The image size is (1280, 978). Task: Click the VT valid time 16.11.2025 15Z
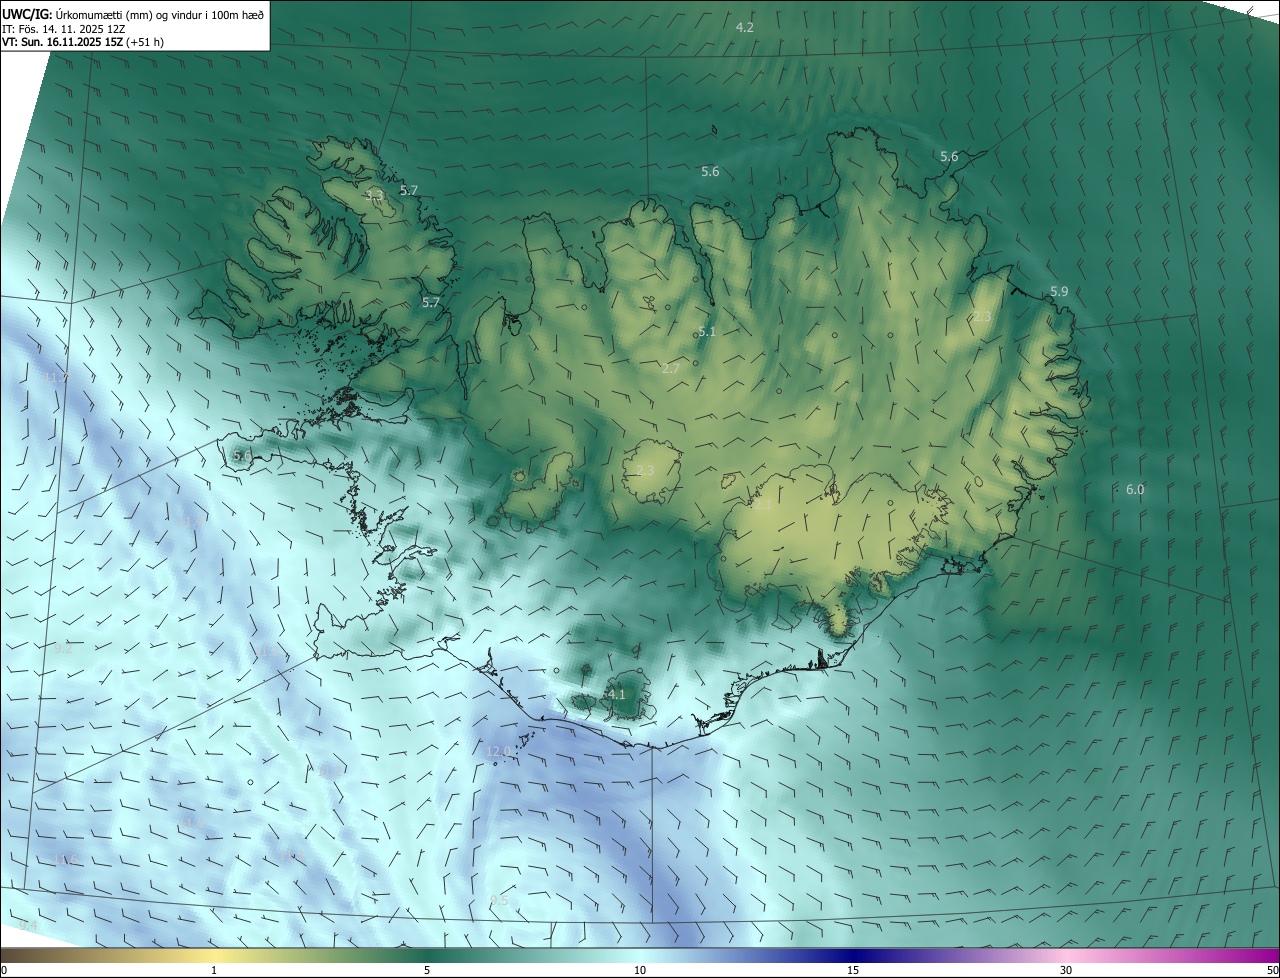[82, 42]
